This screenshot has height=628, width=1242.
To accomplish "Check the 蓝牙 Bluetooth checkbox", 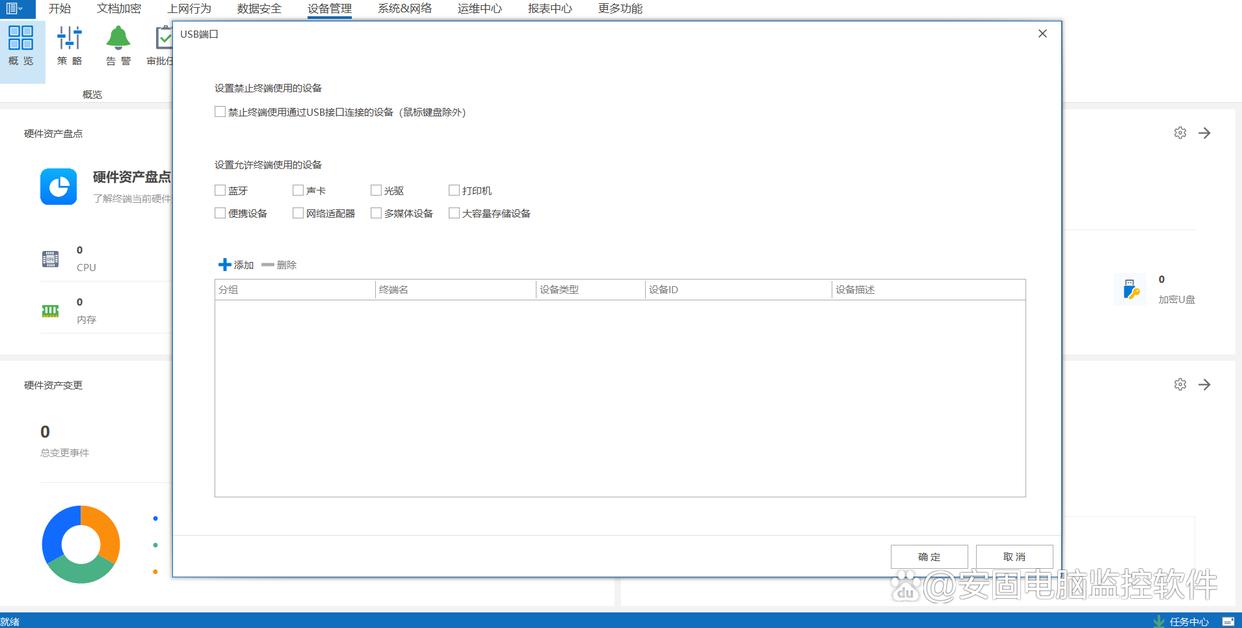I will pos(220,190).
